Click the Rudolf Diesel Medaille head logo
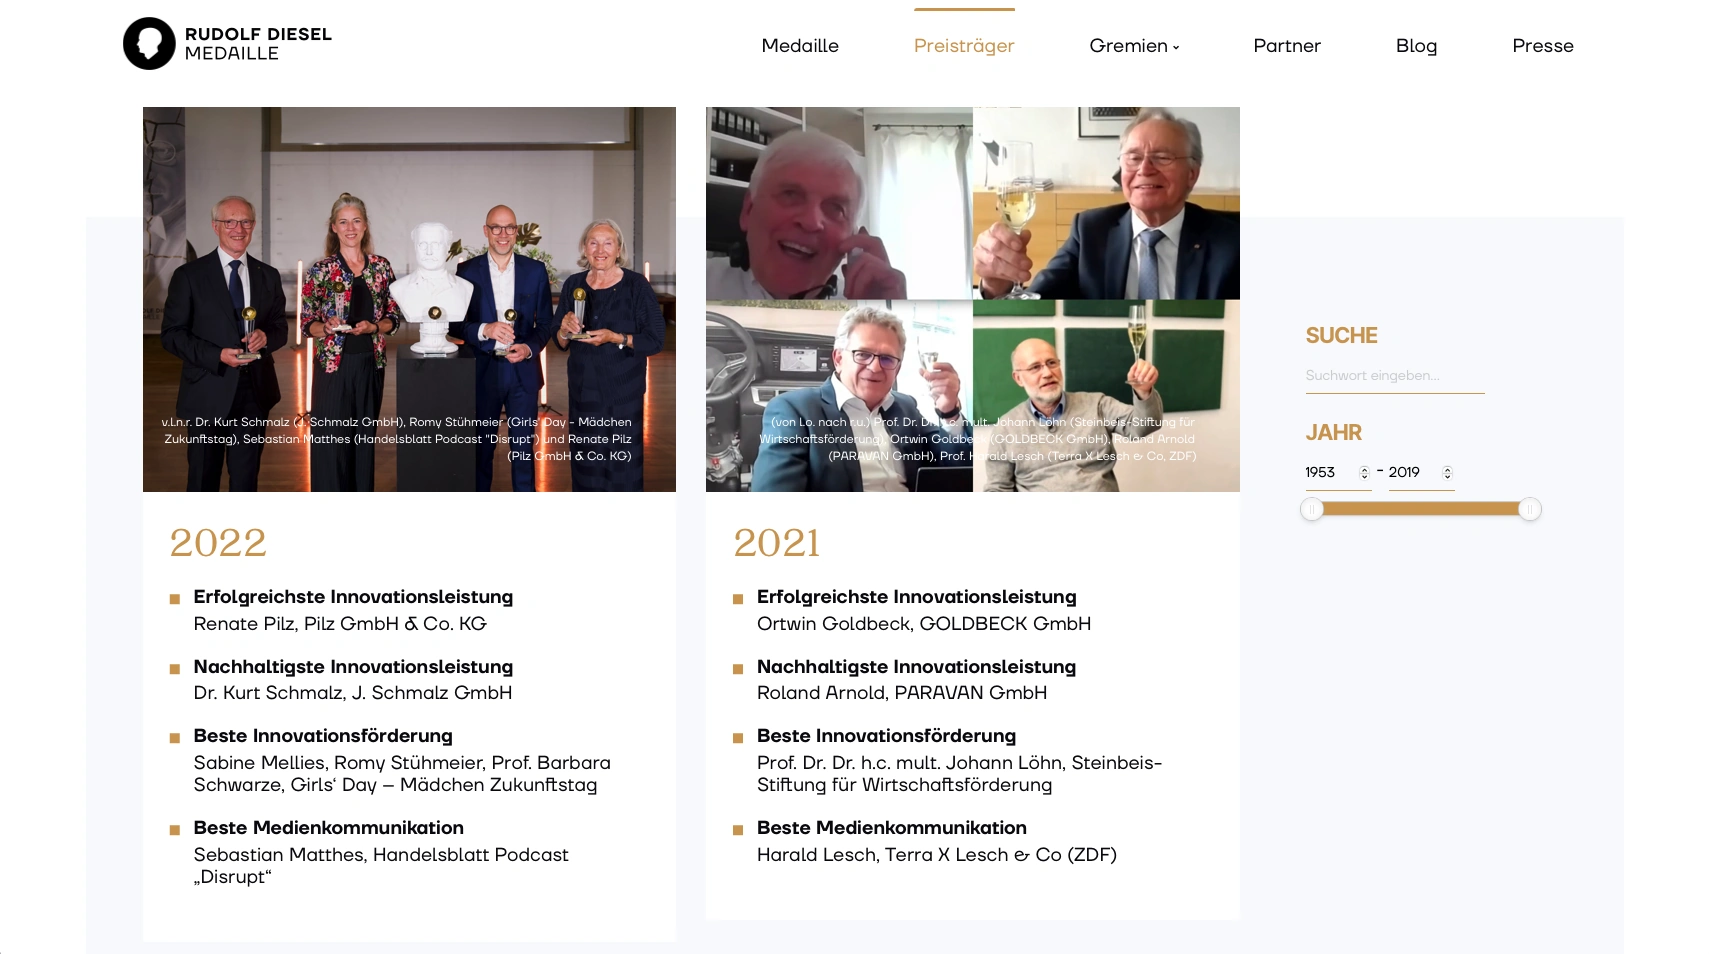 [149, 43]
